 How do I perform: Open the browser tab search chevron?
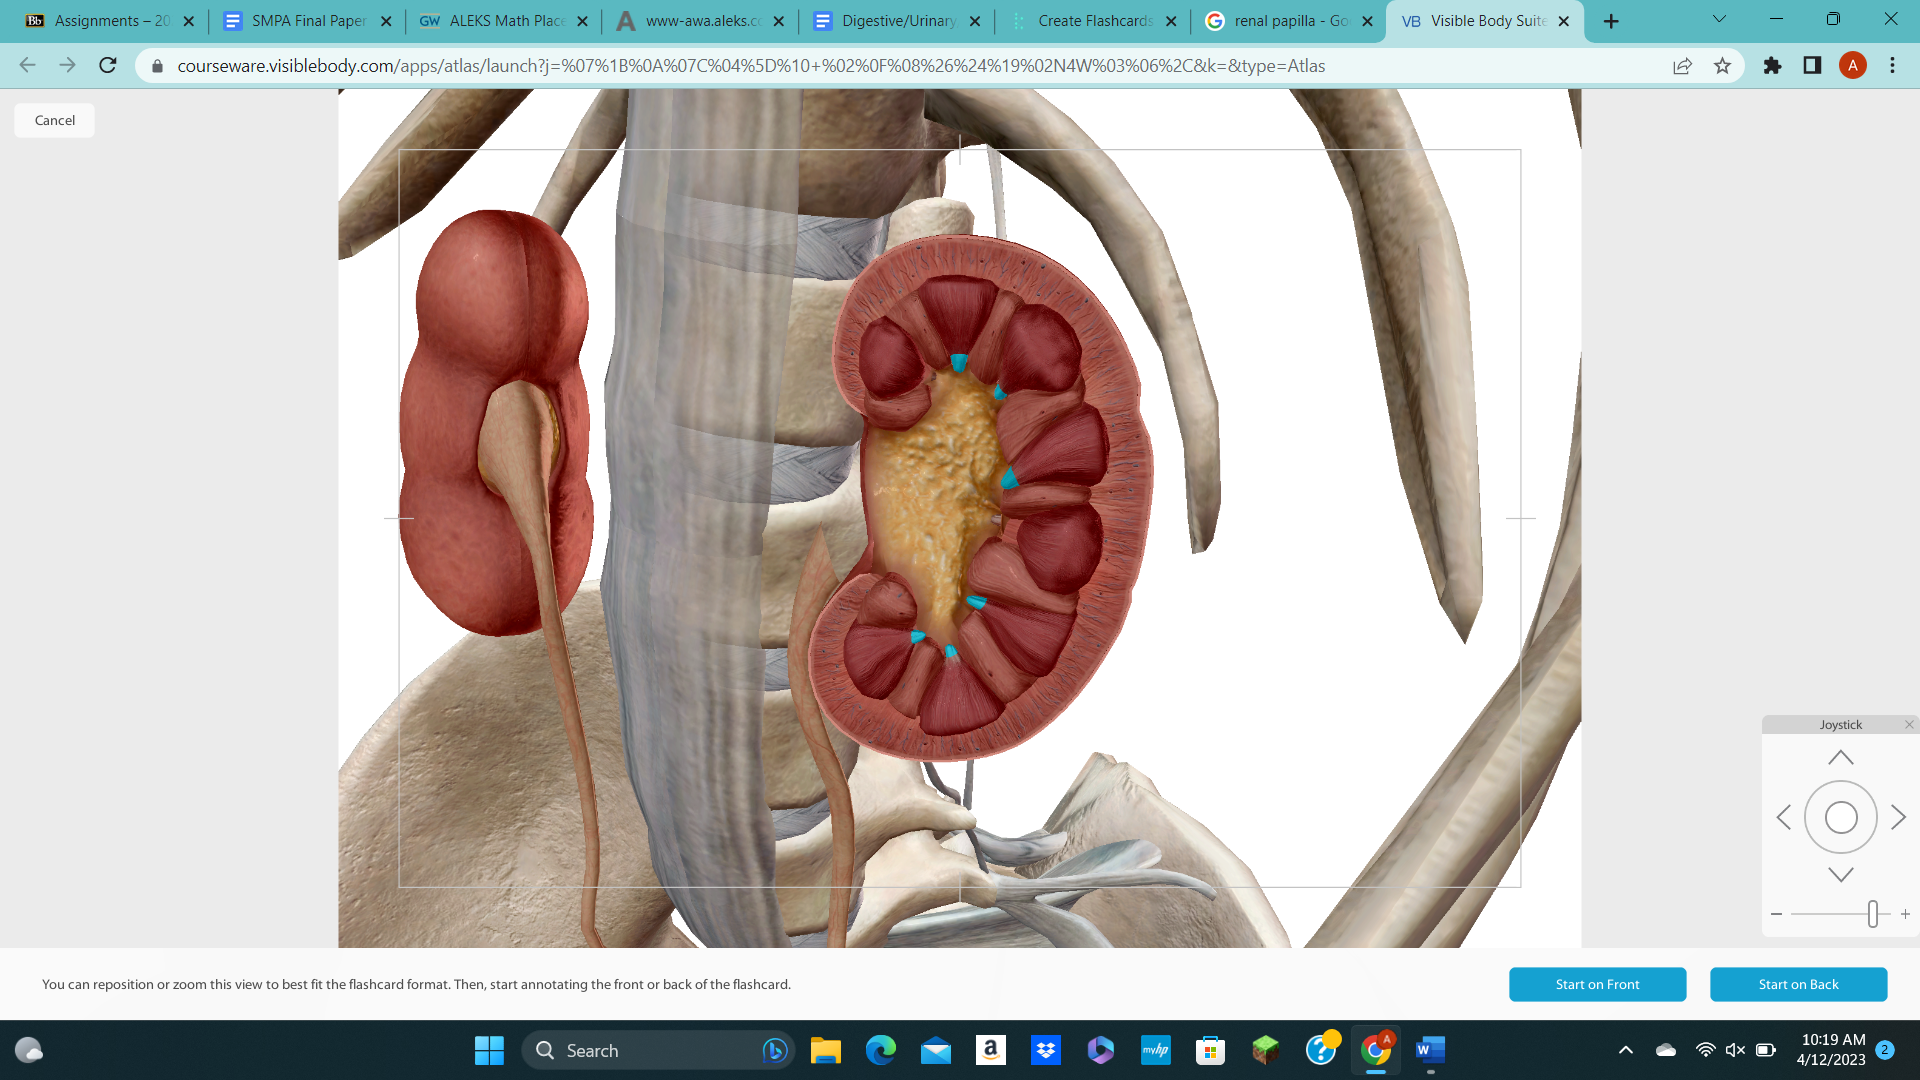[x=1719, y=19]
